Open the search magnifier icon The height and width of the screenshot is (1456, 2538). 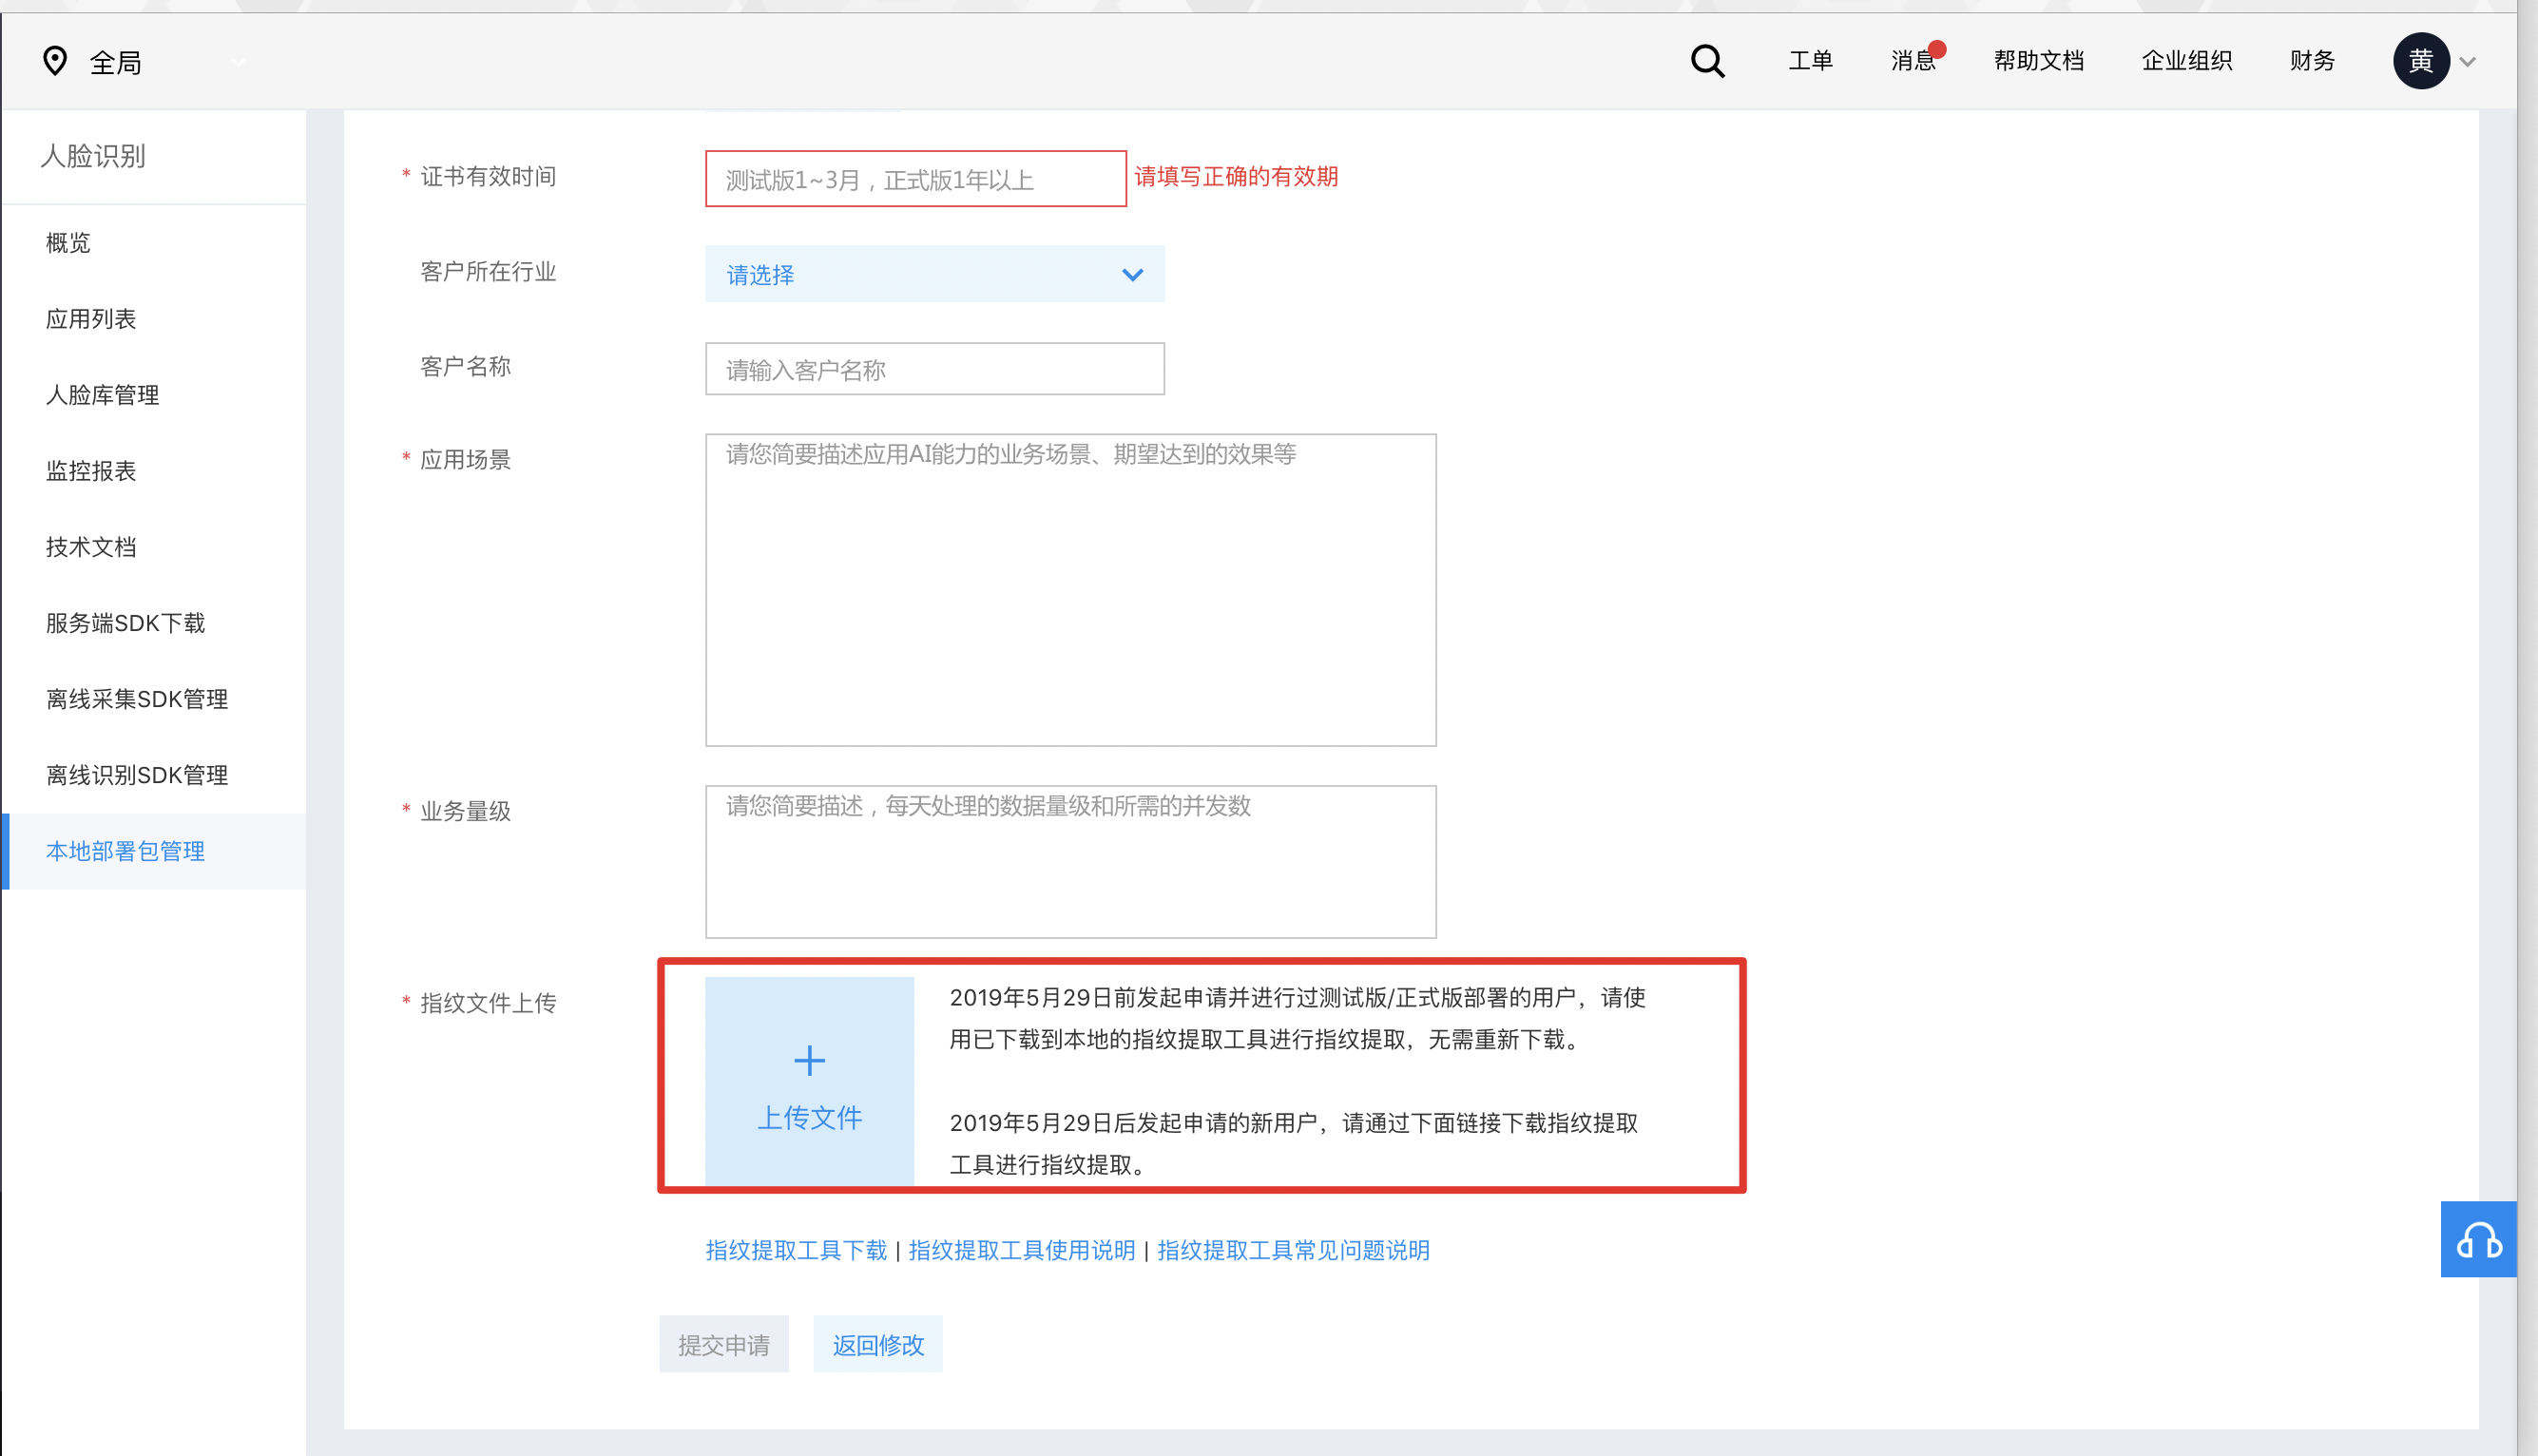click(x=1707, y=61)
